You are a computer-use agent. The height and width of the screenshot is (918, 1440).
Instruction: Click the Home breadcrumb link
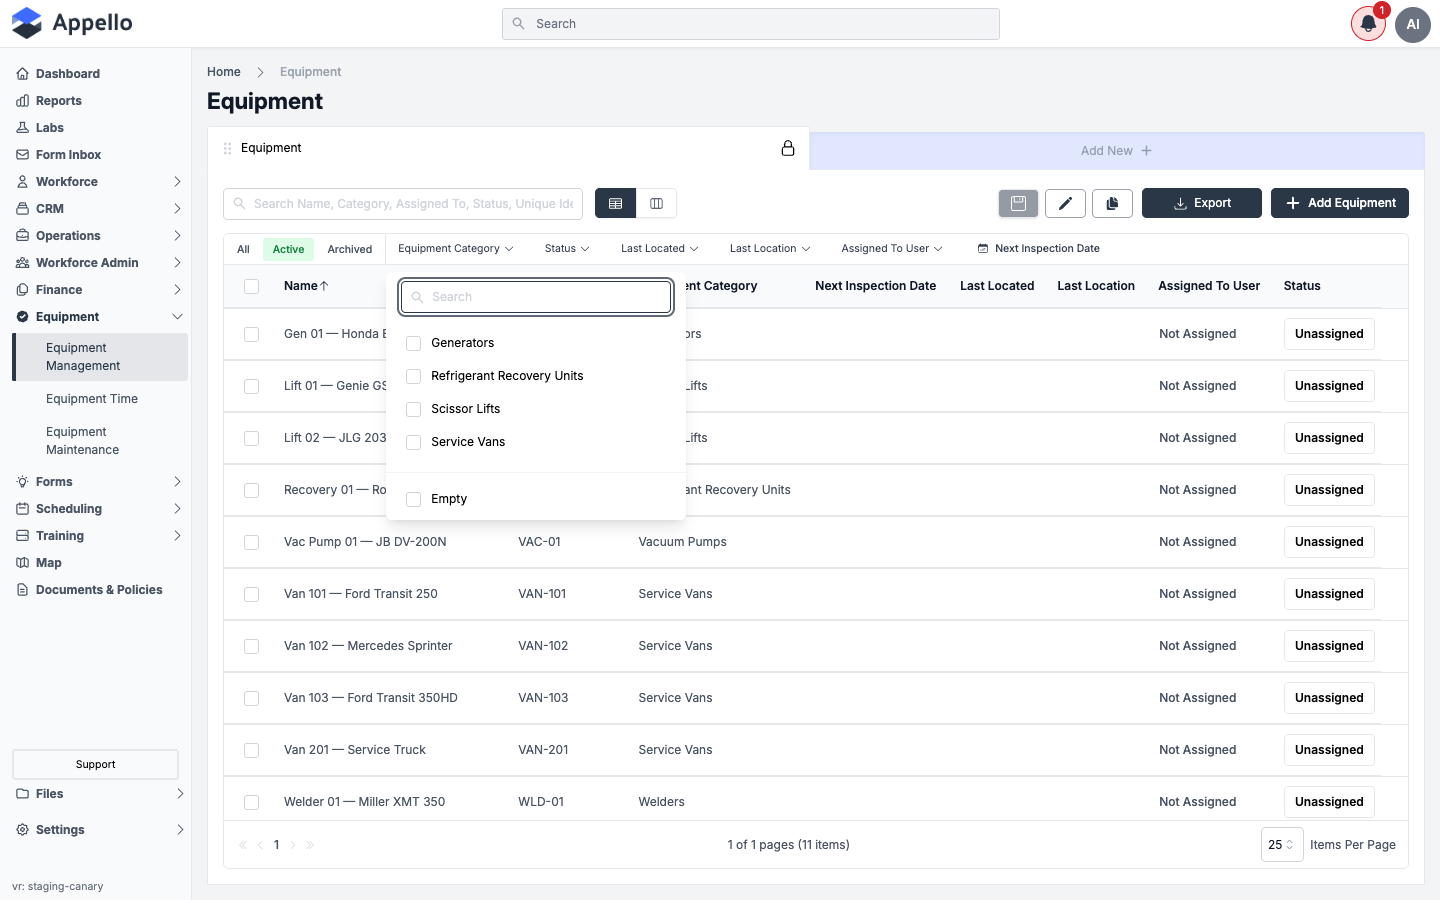[x=224, y=72]
